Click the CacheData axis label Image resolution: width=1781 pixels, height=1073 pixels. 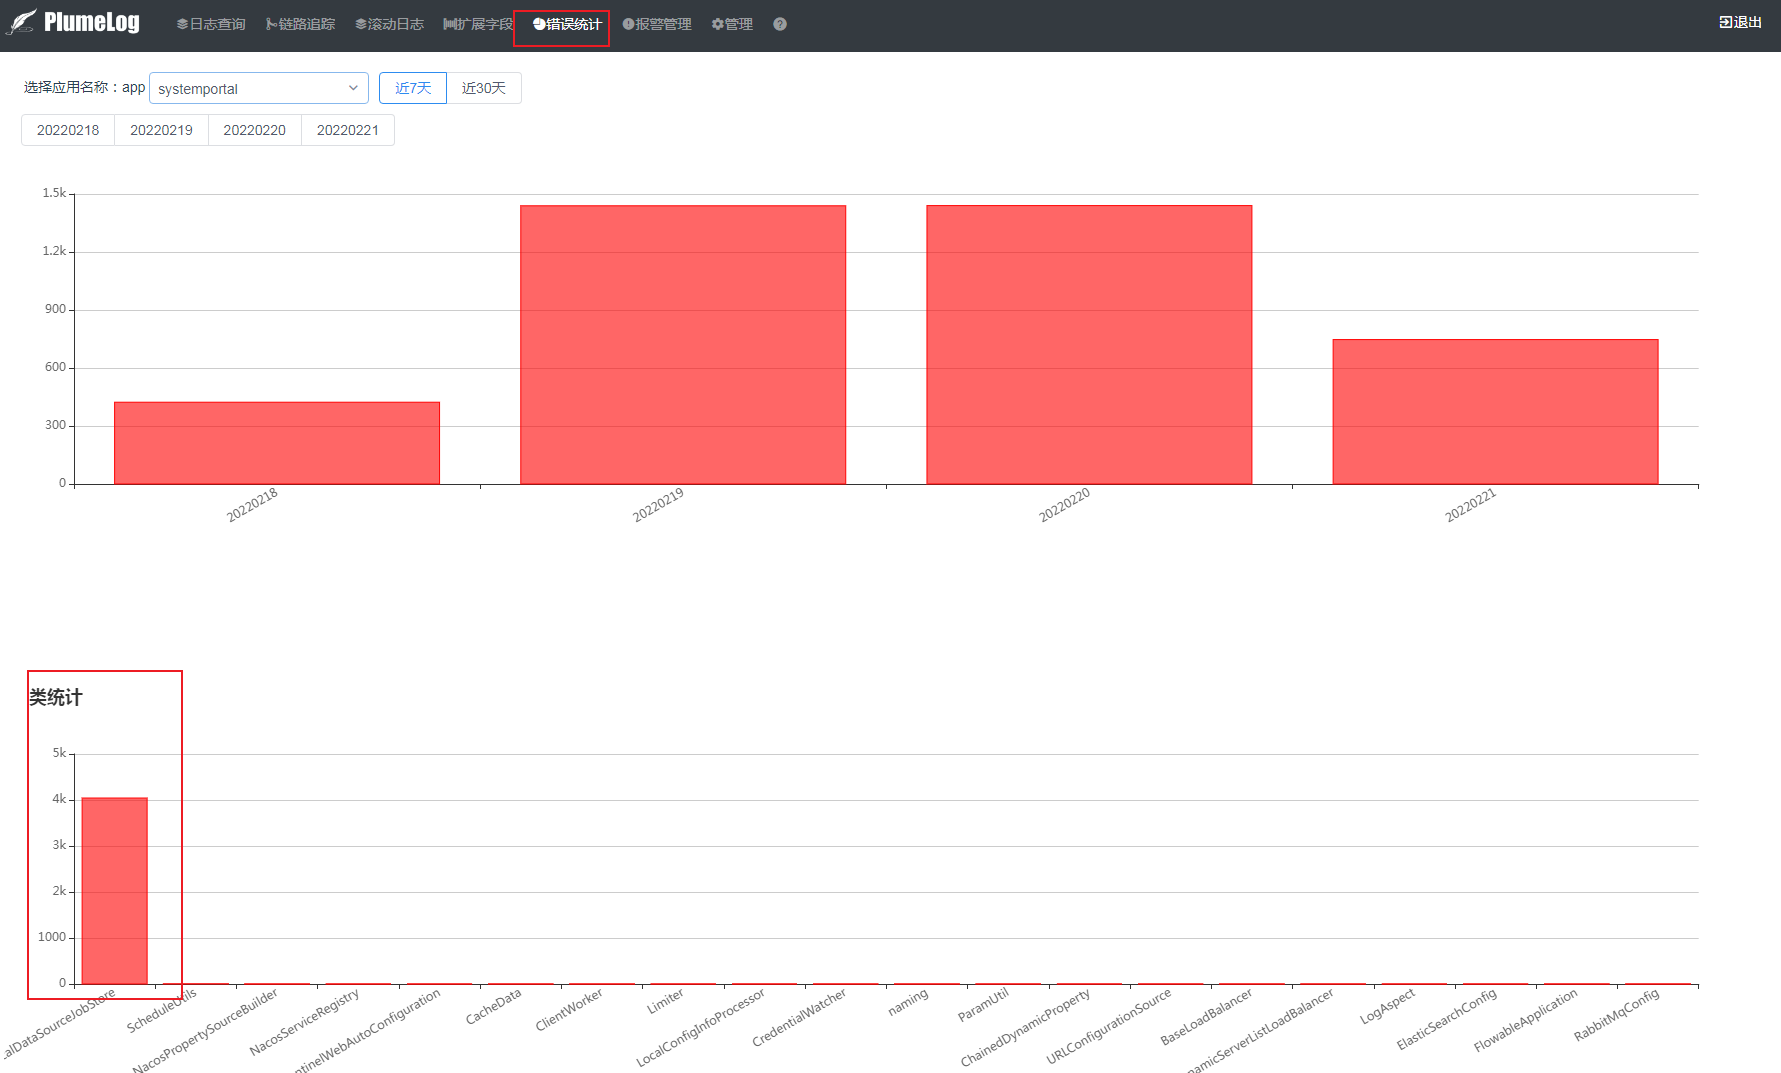tap(493, 1007)
